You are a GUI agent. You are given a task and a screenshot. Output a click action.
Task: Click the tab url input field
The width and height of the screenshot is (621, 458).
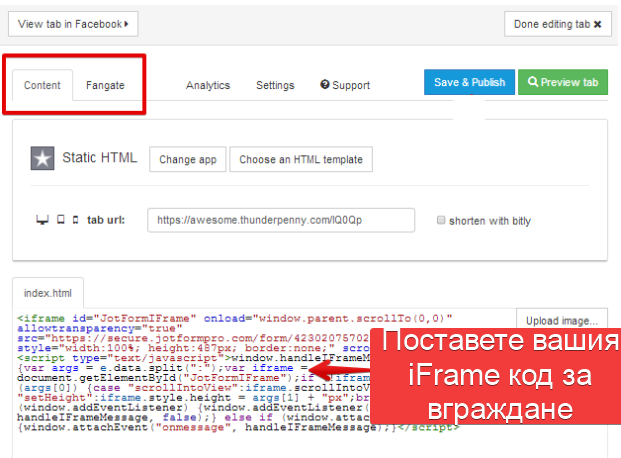[x=280, y=220]
